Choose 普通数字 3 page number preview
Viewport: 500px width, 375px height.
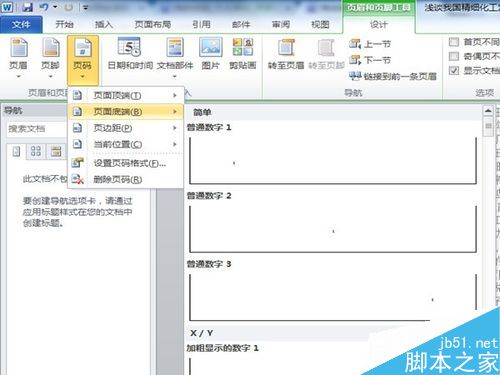coord(333,297)
